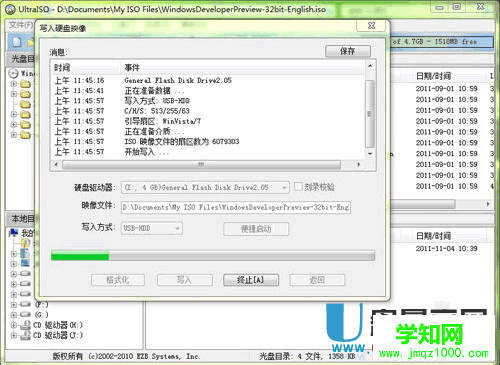Enable the 刻录校验 checkbox
Image resolution: width=500 pixels, height=365 pixels.
click(298, 186)
